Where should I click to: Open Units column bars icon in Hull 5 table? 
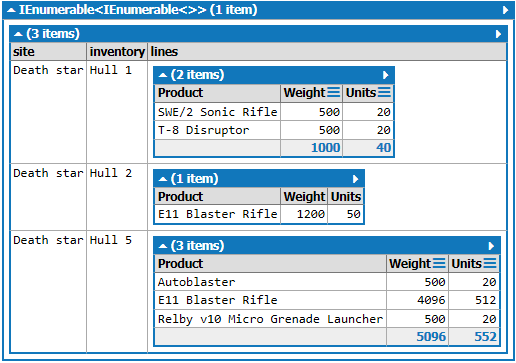click(x=490, y=263)
